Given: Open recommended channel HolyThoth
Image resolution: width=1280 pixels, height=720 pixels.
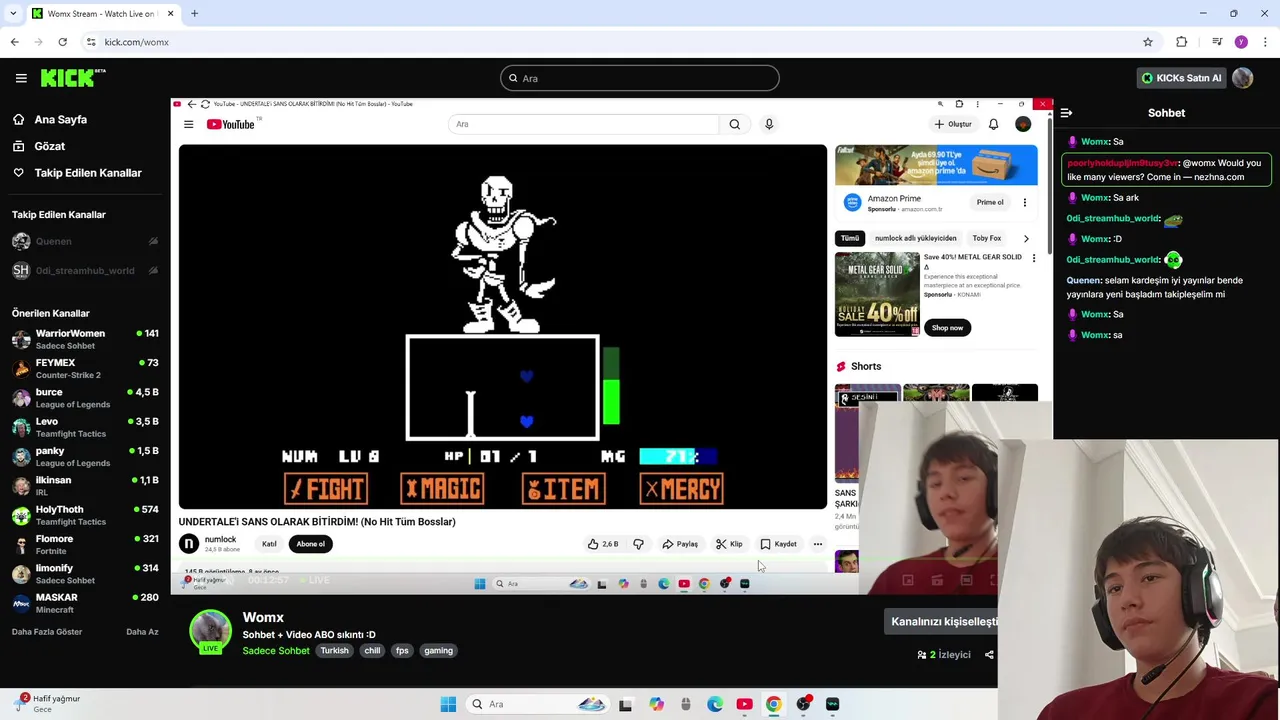Looking at the screenshot, I should (85, 515).
